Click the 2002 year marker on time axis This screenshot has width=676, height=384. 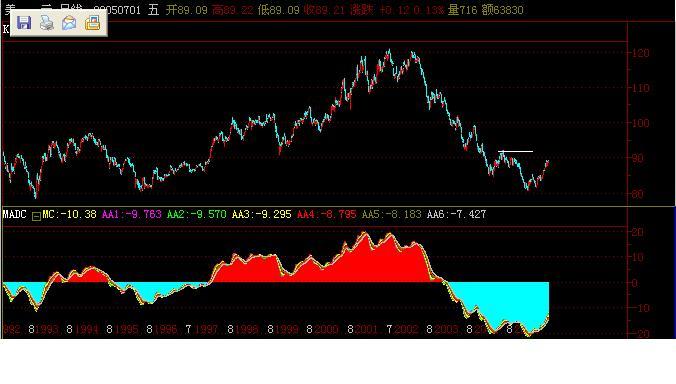[x=407, y=330]
